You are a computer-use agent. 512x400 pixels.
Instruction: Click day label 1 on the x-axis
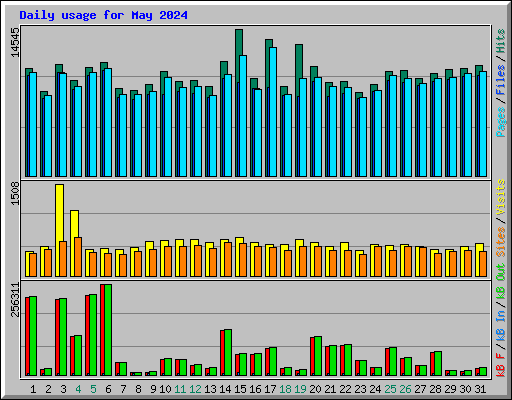33,389
